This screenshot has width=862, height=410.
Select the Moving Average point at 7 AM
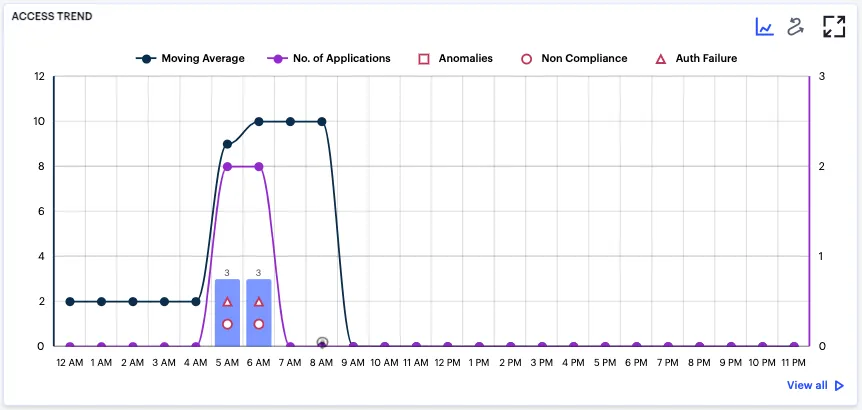coord(290,121)
